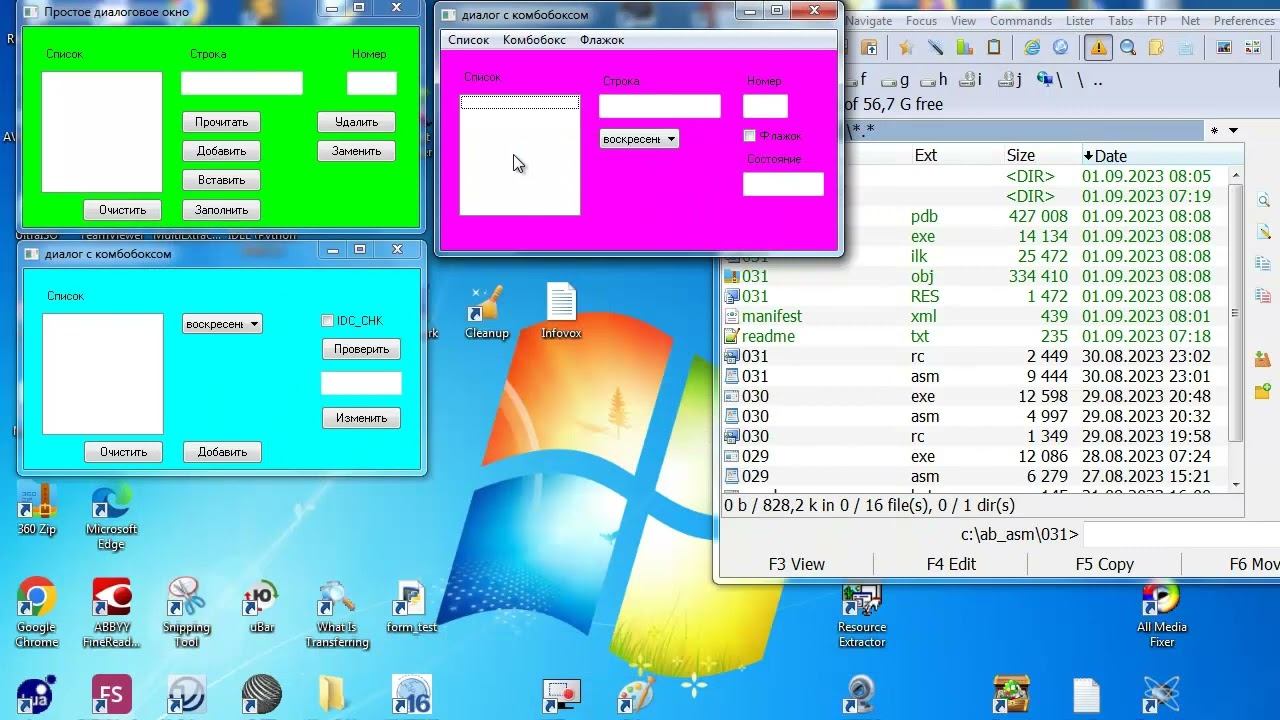Open the Флажок menu in the menu bar
The width and height of the screenshot is (1280, 720).
[602, 40]
